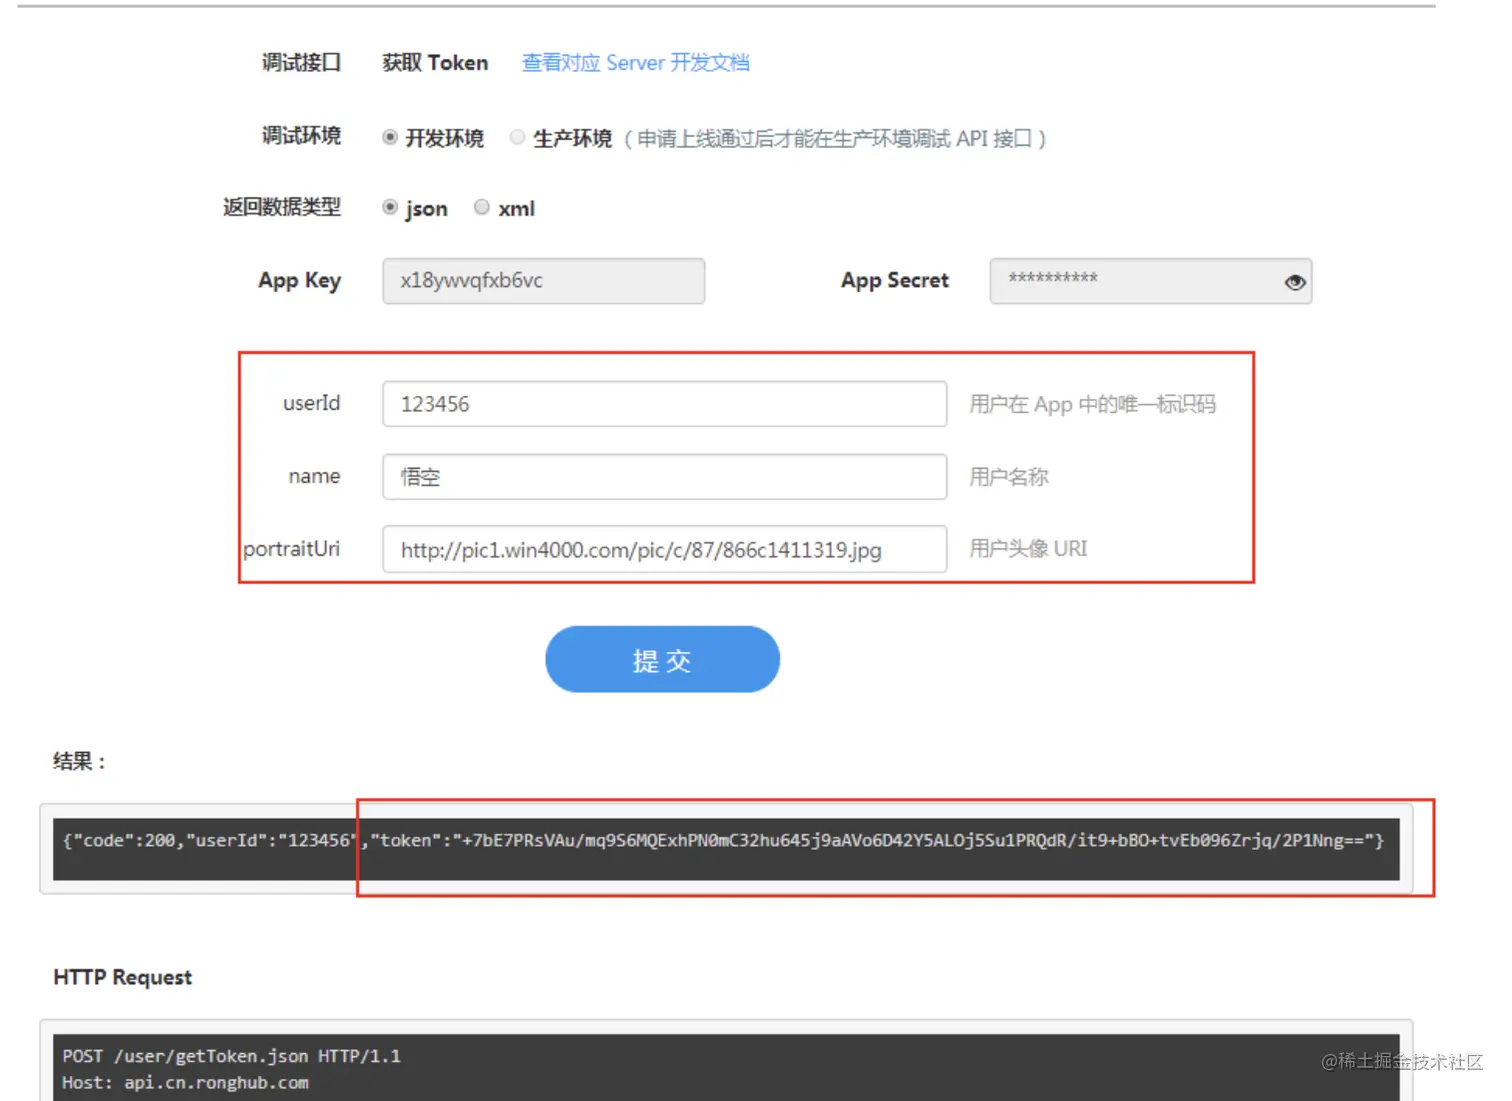Click the 用户名称 hint text
Viewport: 1512px width, 1101px height.
coord(1008,476)
